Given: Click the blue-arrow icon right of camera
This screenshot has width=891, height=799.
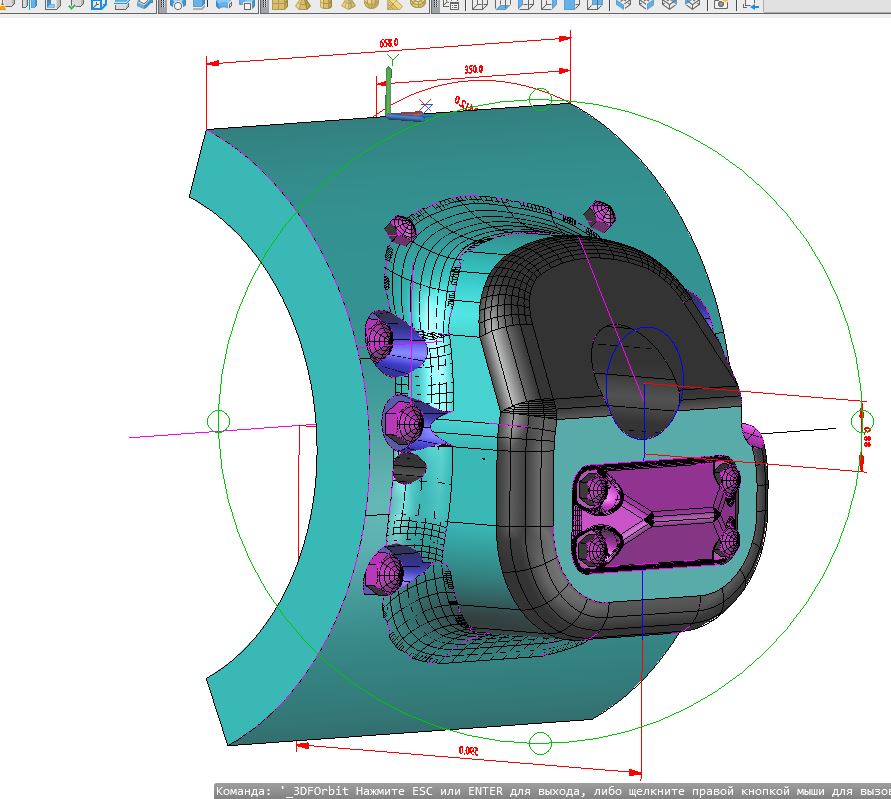Looking at the screenshot, I should pos(751,5).
